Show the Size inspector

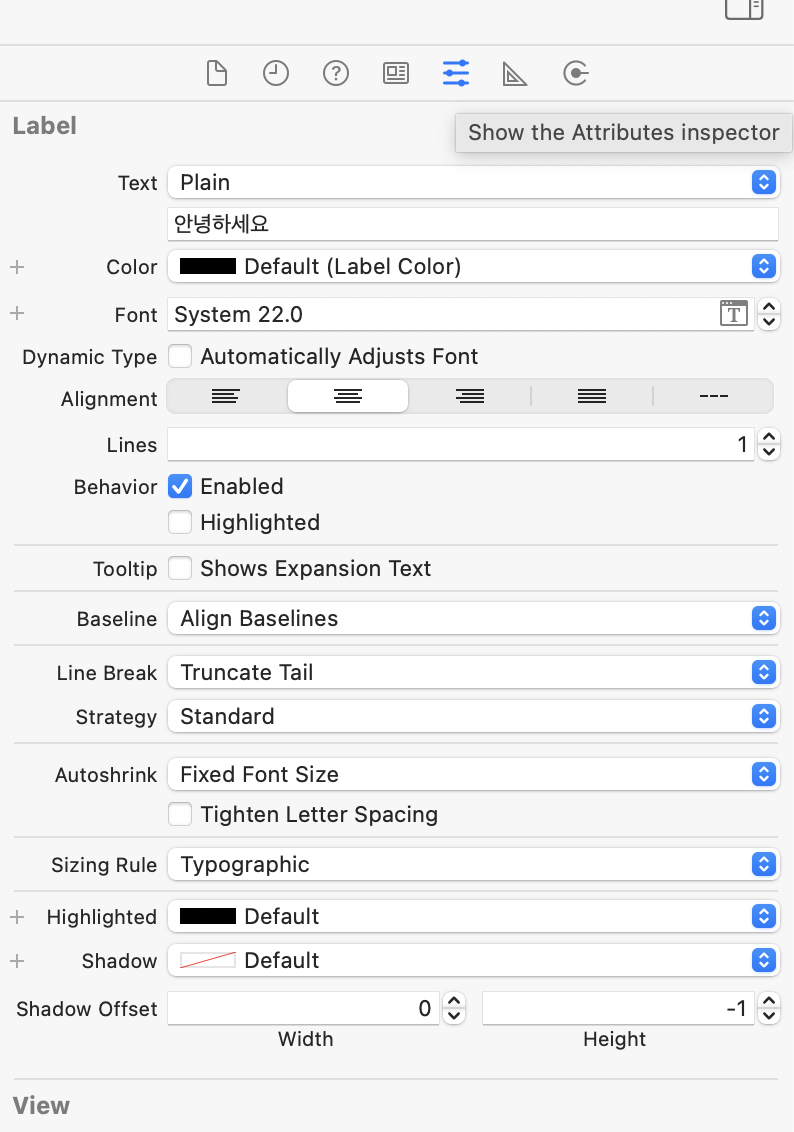pyautogui.click(x=515, y=73)
